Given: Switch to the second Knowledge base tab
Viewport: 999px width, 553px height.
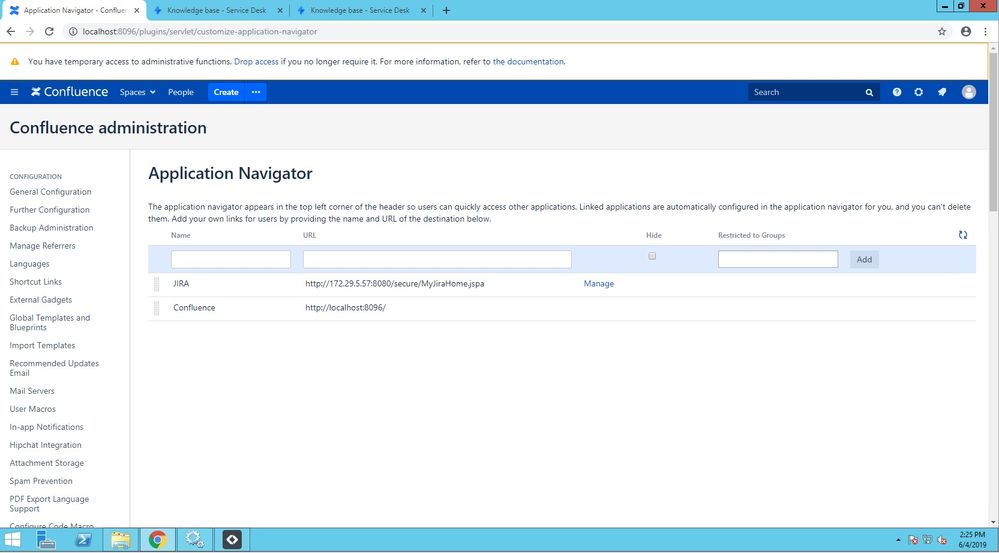Looking at the screenshot, I should pos(217,10).
